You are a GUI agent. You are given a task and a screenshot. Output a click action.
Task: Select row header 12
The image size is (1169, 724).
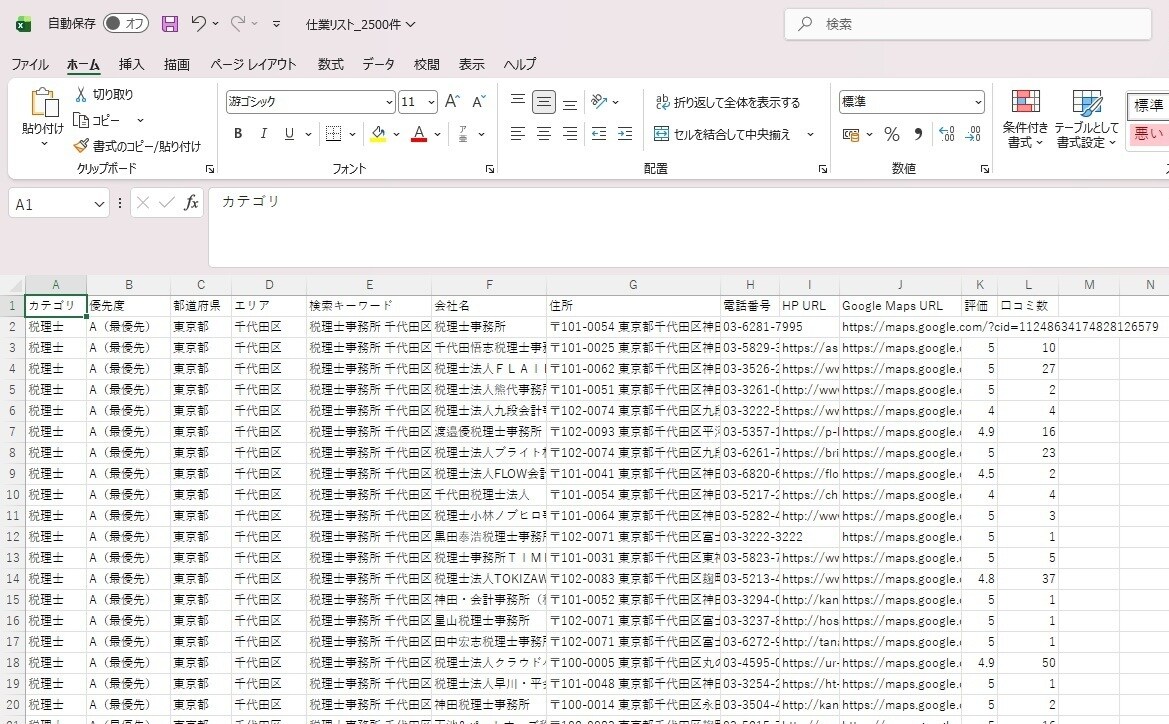click(13, 536)
